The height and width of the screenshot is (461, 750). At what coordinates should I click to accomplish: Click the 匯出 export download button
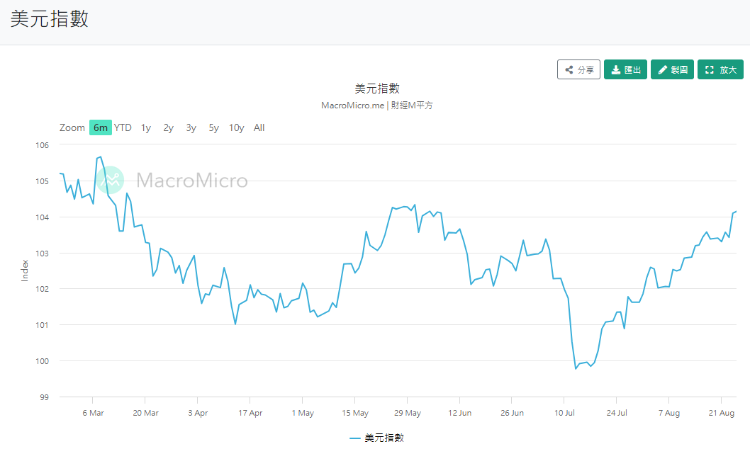(626, 70)
